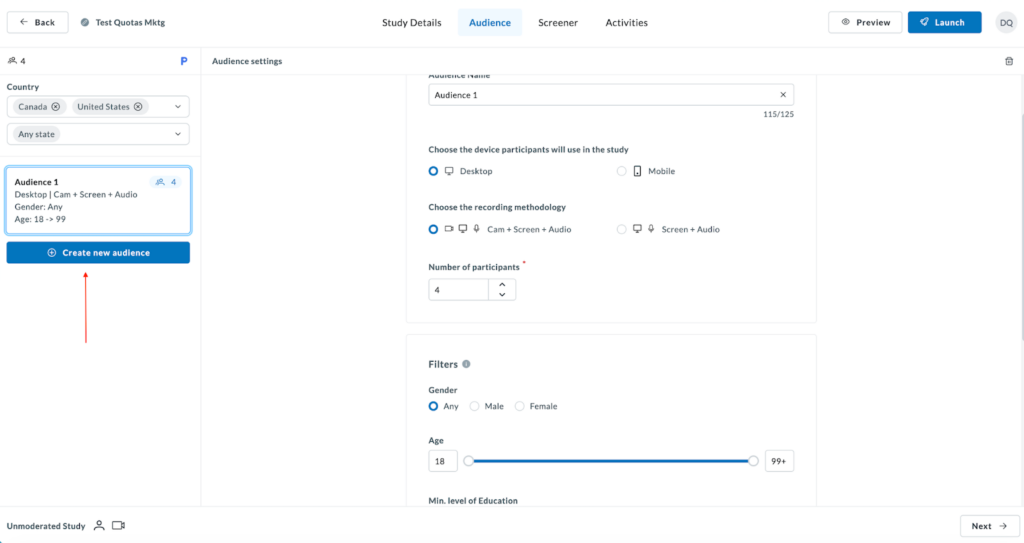This screenshot has width=1024, height=543.
Task: Click the right handle of Age slider
Action: pos(753,461)
